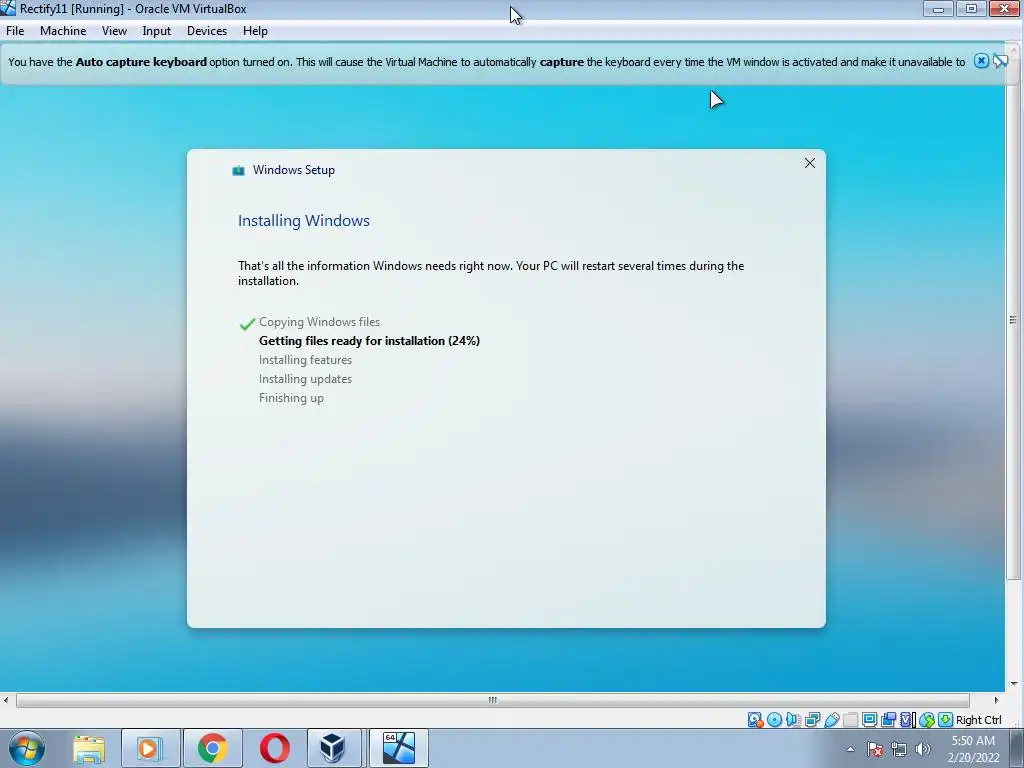Viewport: 1024px width, 768px height.
Task: Click the VM vertical scrollbar thumb
Action: pyautogui.click(x=1013, y=320)
